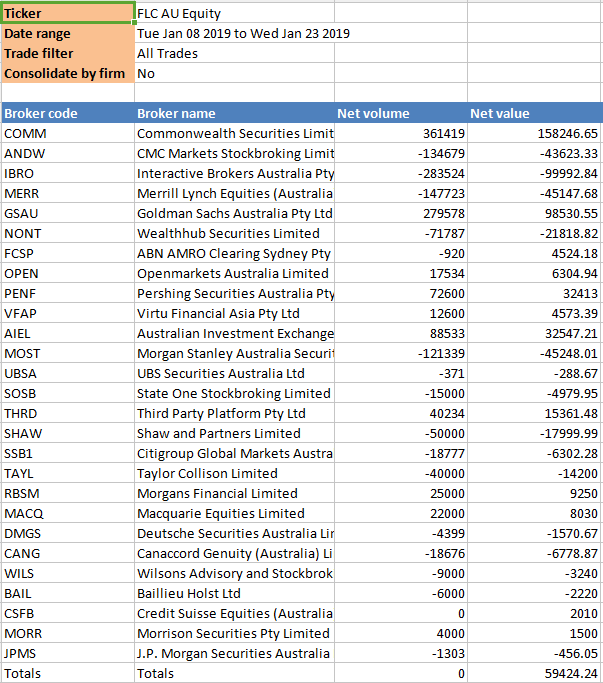The width and height of the screenshot is (603, 683).
Task: Click the FLC AU Equity cell
Action: 234,13
